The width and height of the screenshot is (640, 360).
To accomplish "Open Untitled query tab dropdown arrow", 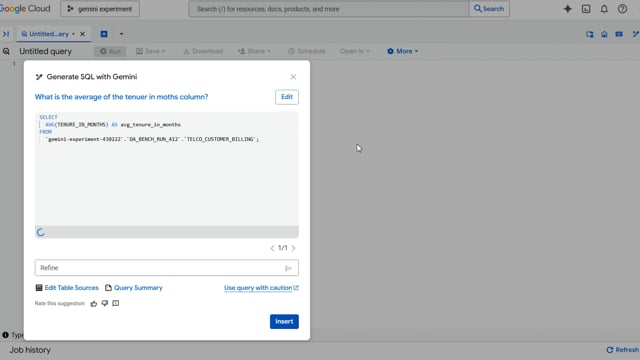I will point(73,34).
